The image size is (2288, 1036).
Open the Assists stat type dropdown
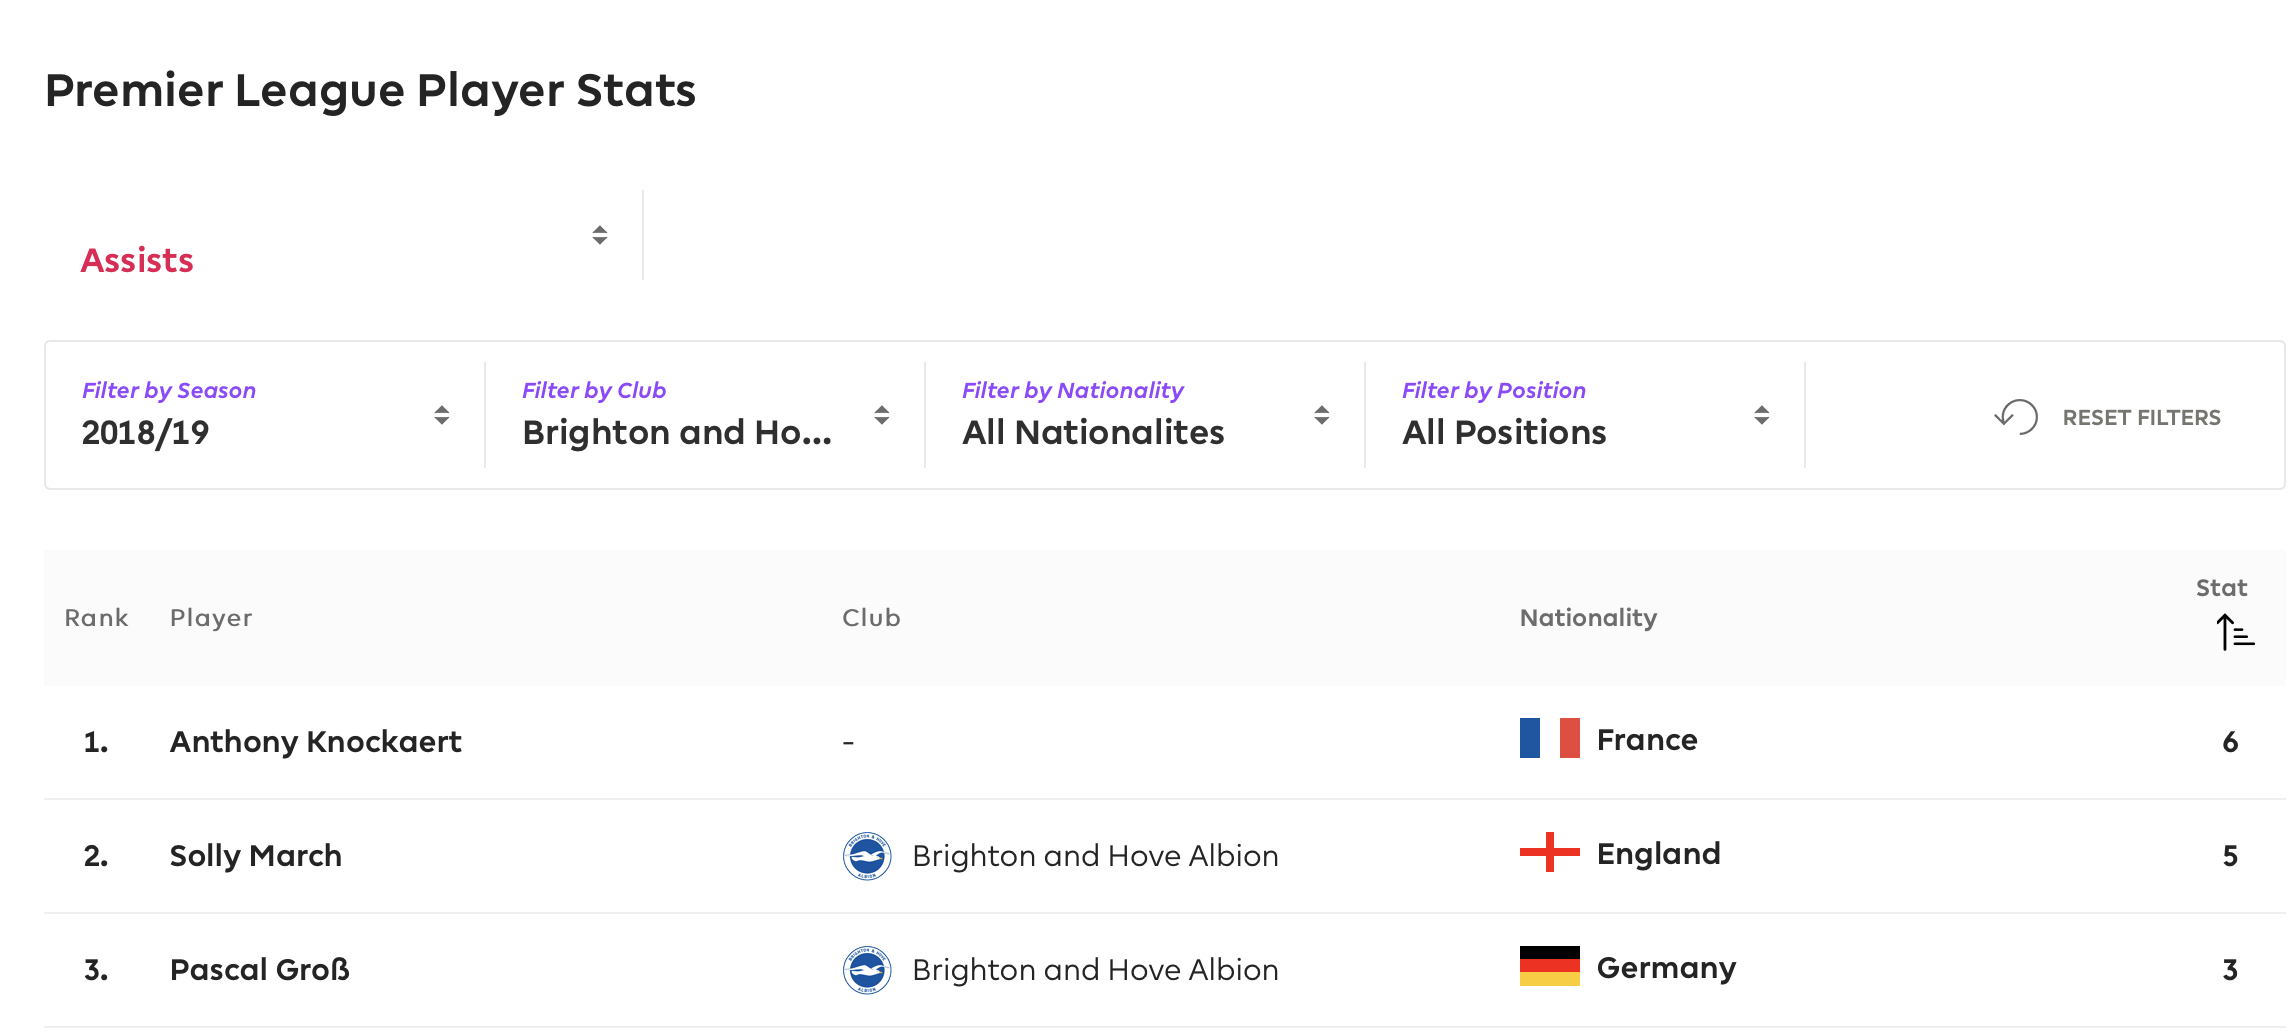344,237
